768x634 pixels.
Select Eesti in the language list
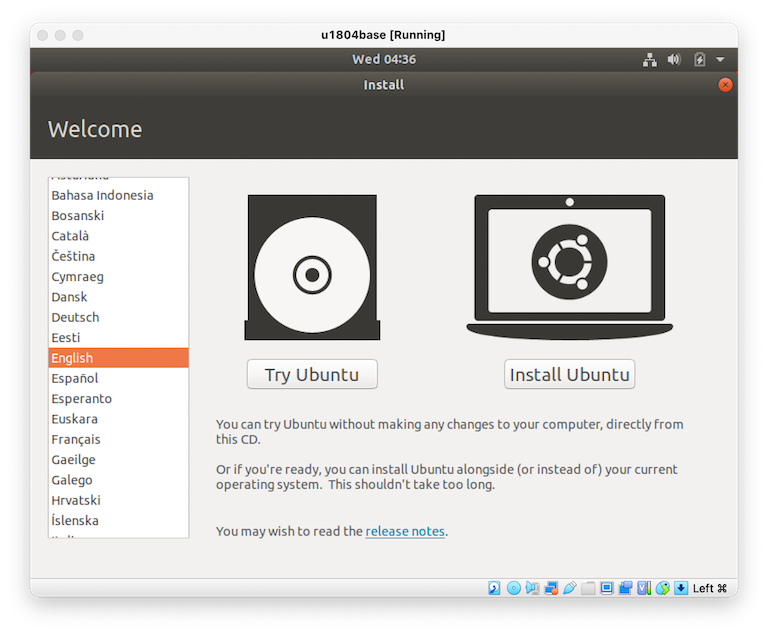tap(119, 338)
